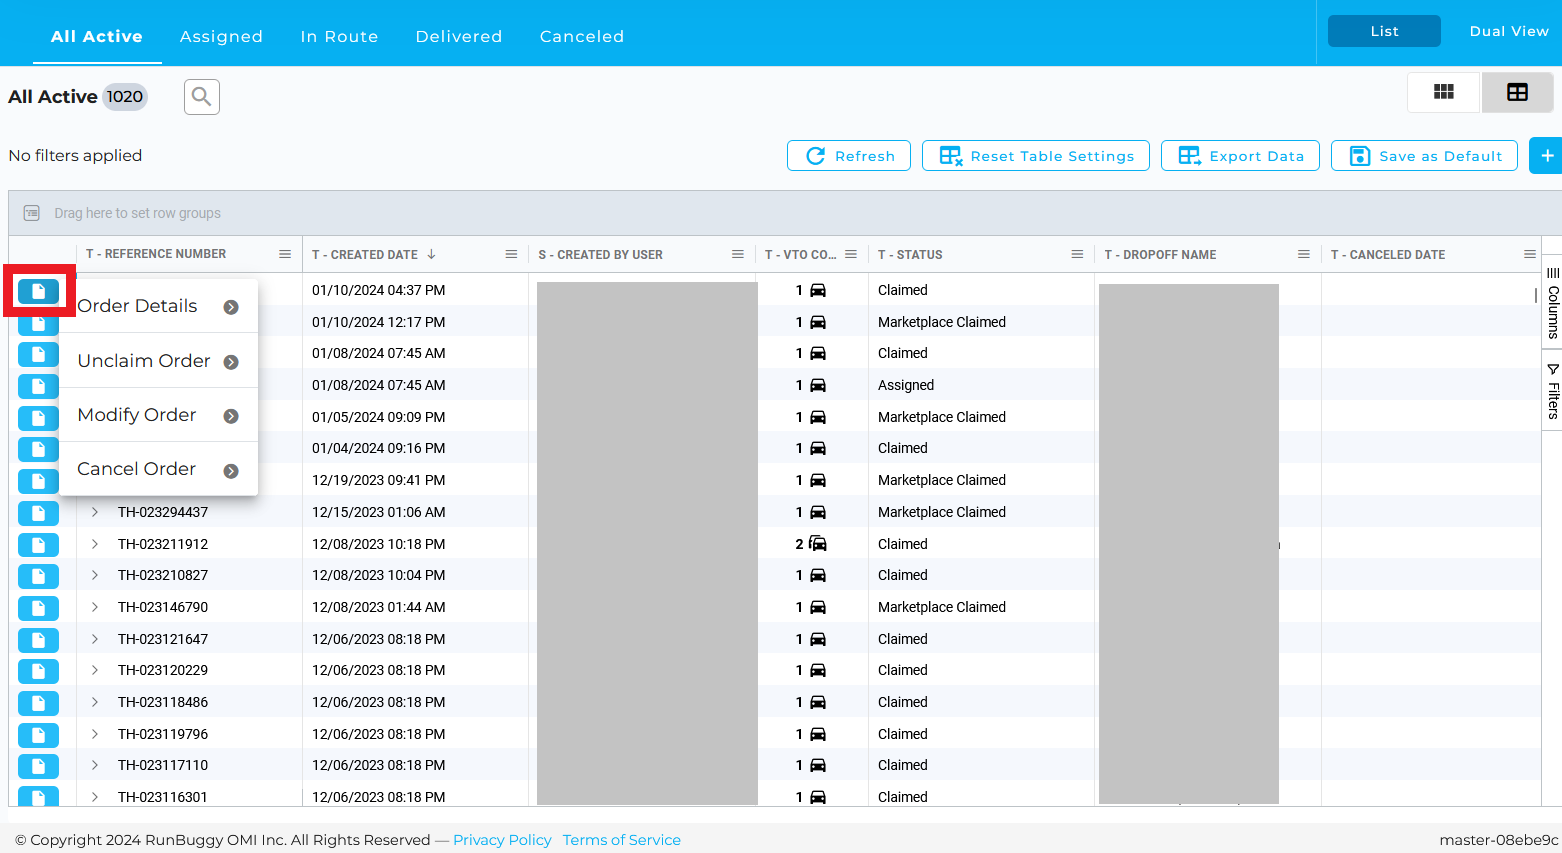Sort by T - Status header

(910, 255)
